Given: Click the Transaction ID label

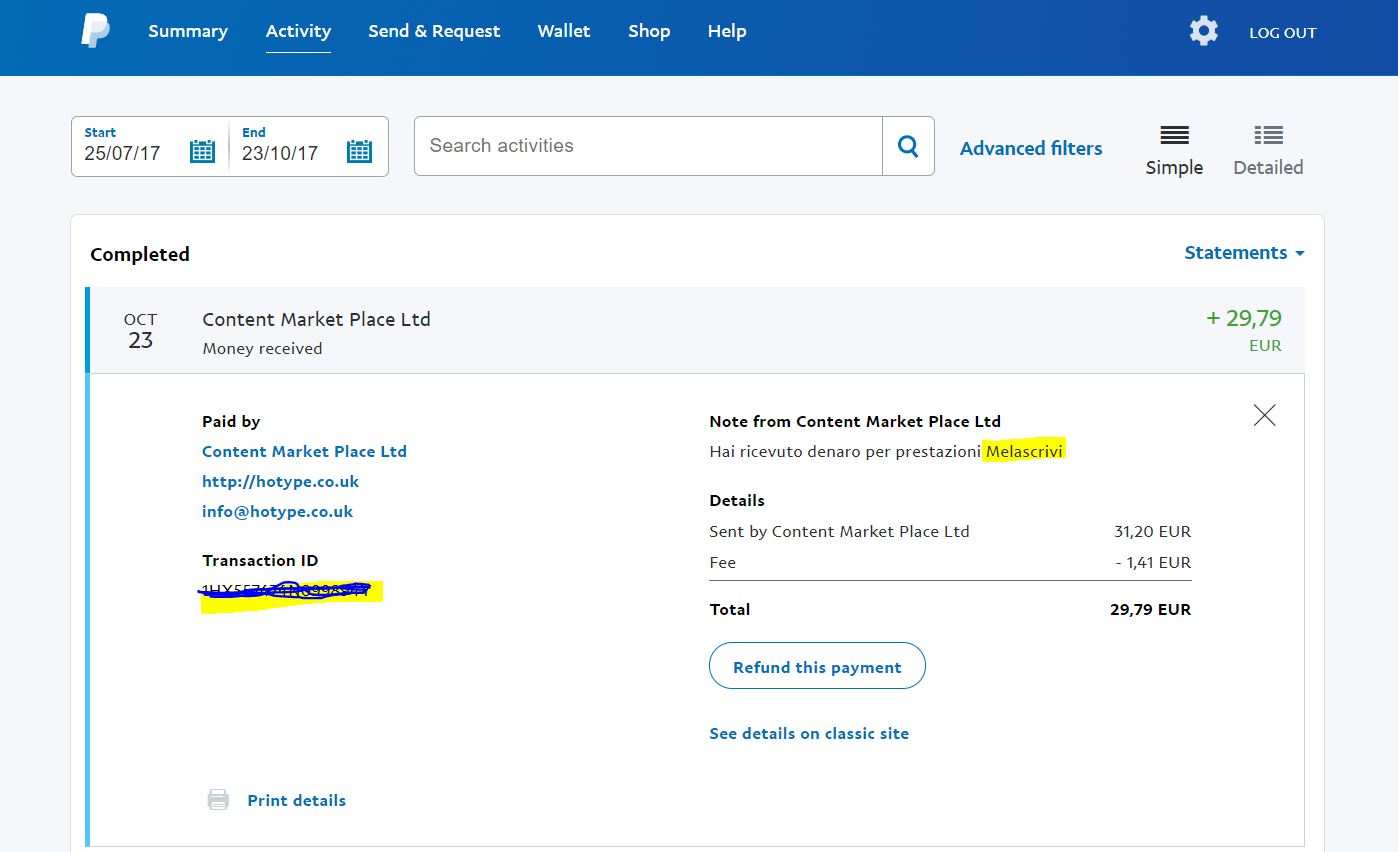Looking at the screenshot, I should tap(260, 560).
